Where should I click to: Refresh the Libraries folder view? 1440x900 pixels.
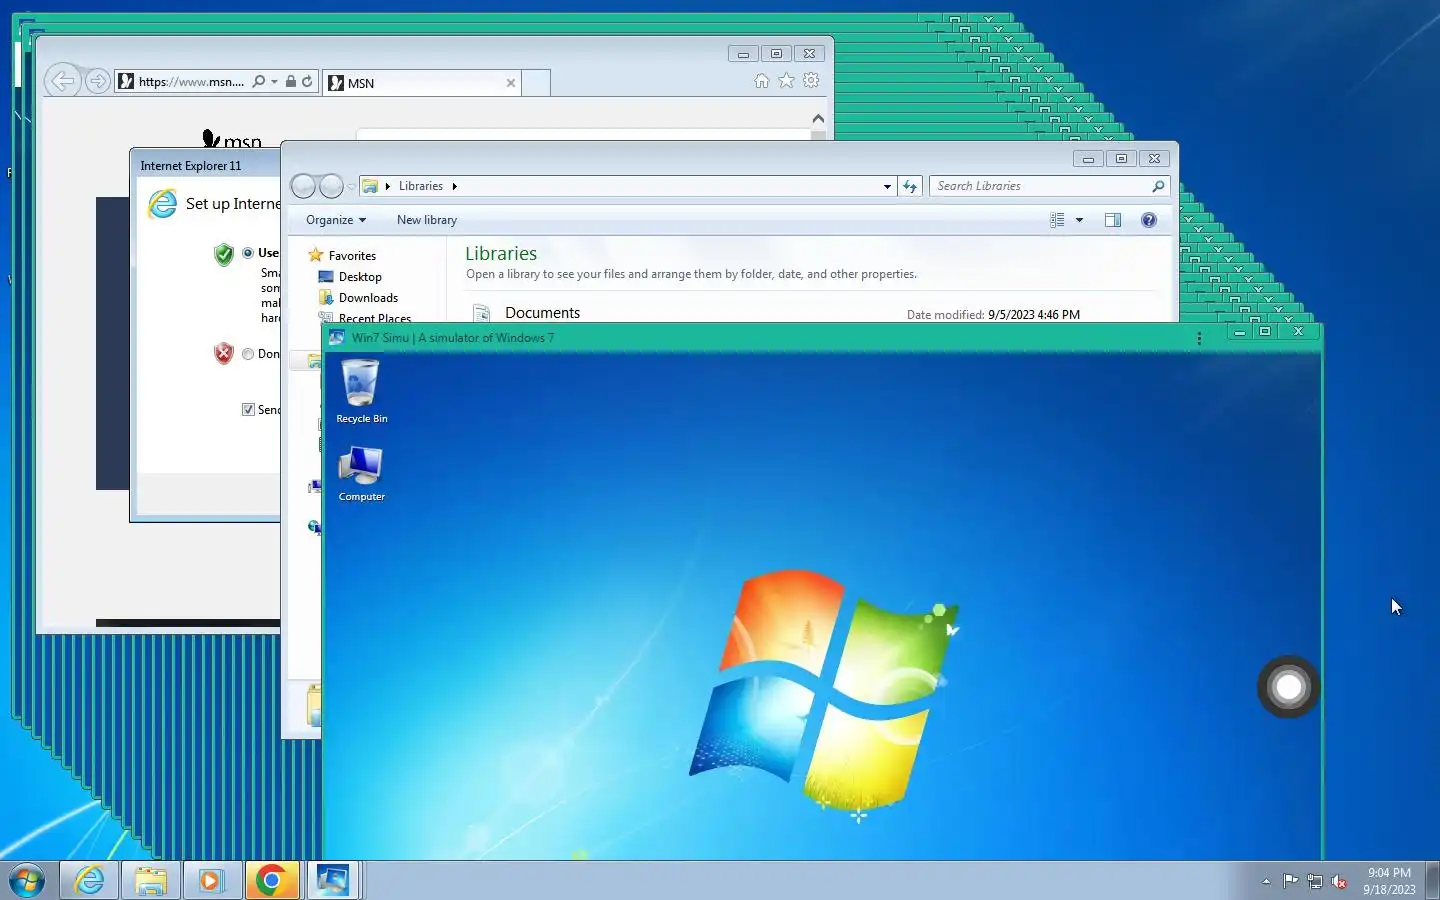click(910, 186)
